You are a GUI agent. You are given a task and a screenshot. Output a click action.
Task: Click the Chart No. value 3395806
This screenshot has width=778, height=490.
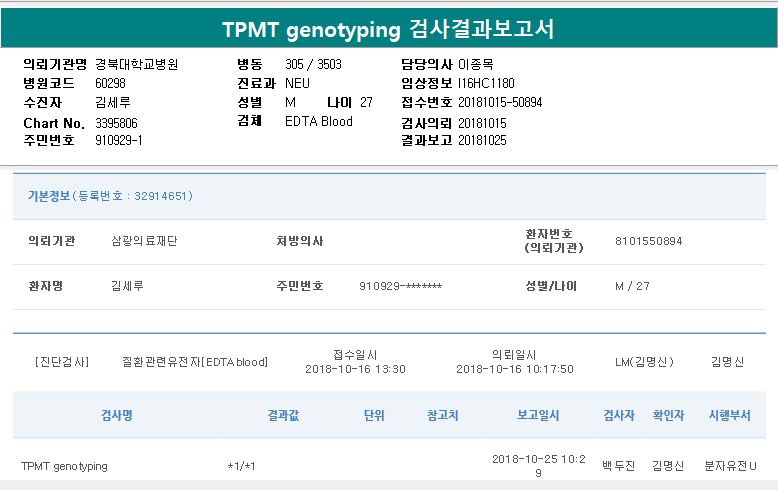pyautogui.click(x=116, y=123)
